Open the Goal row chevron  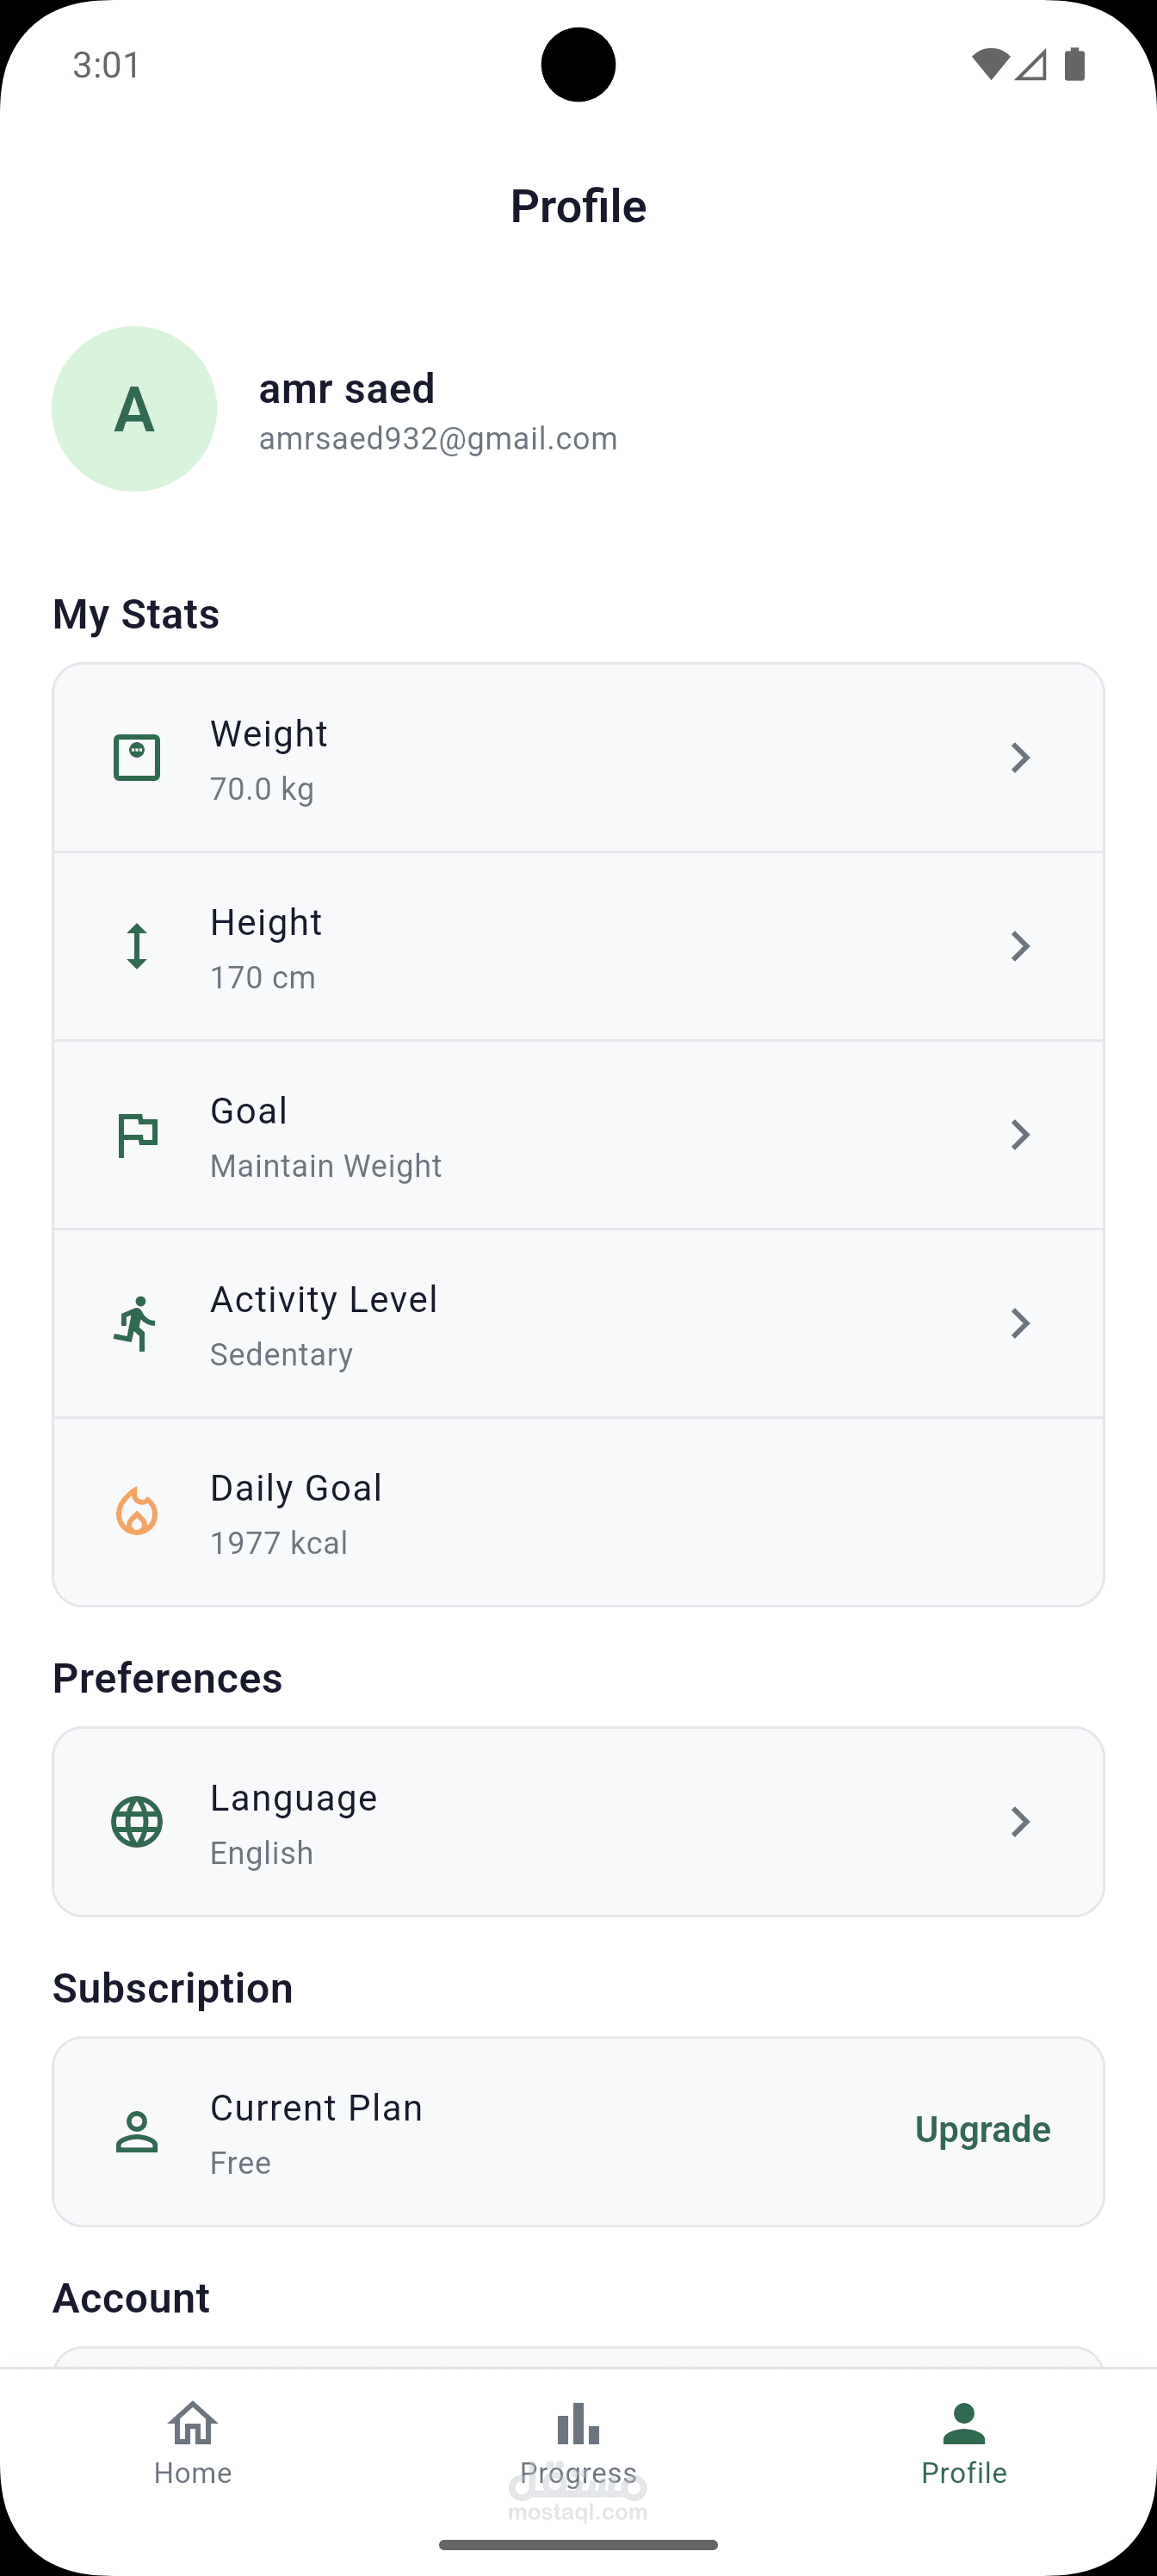click(1019, 1135)
